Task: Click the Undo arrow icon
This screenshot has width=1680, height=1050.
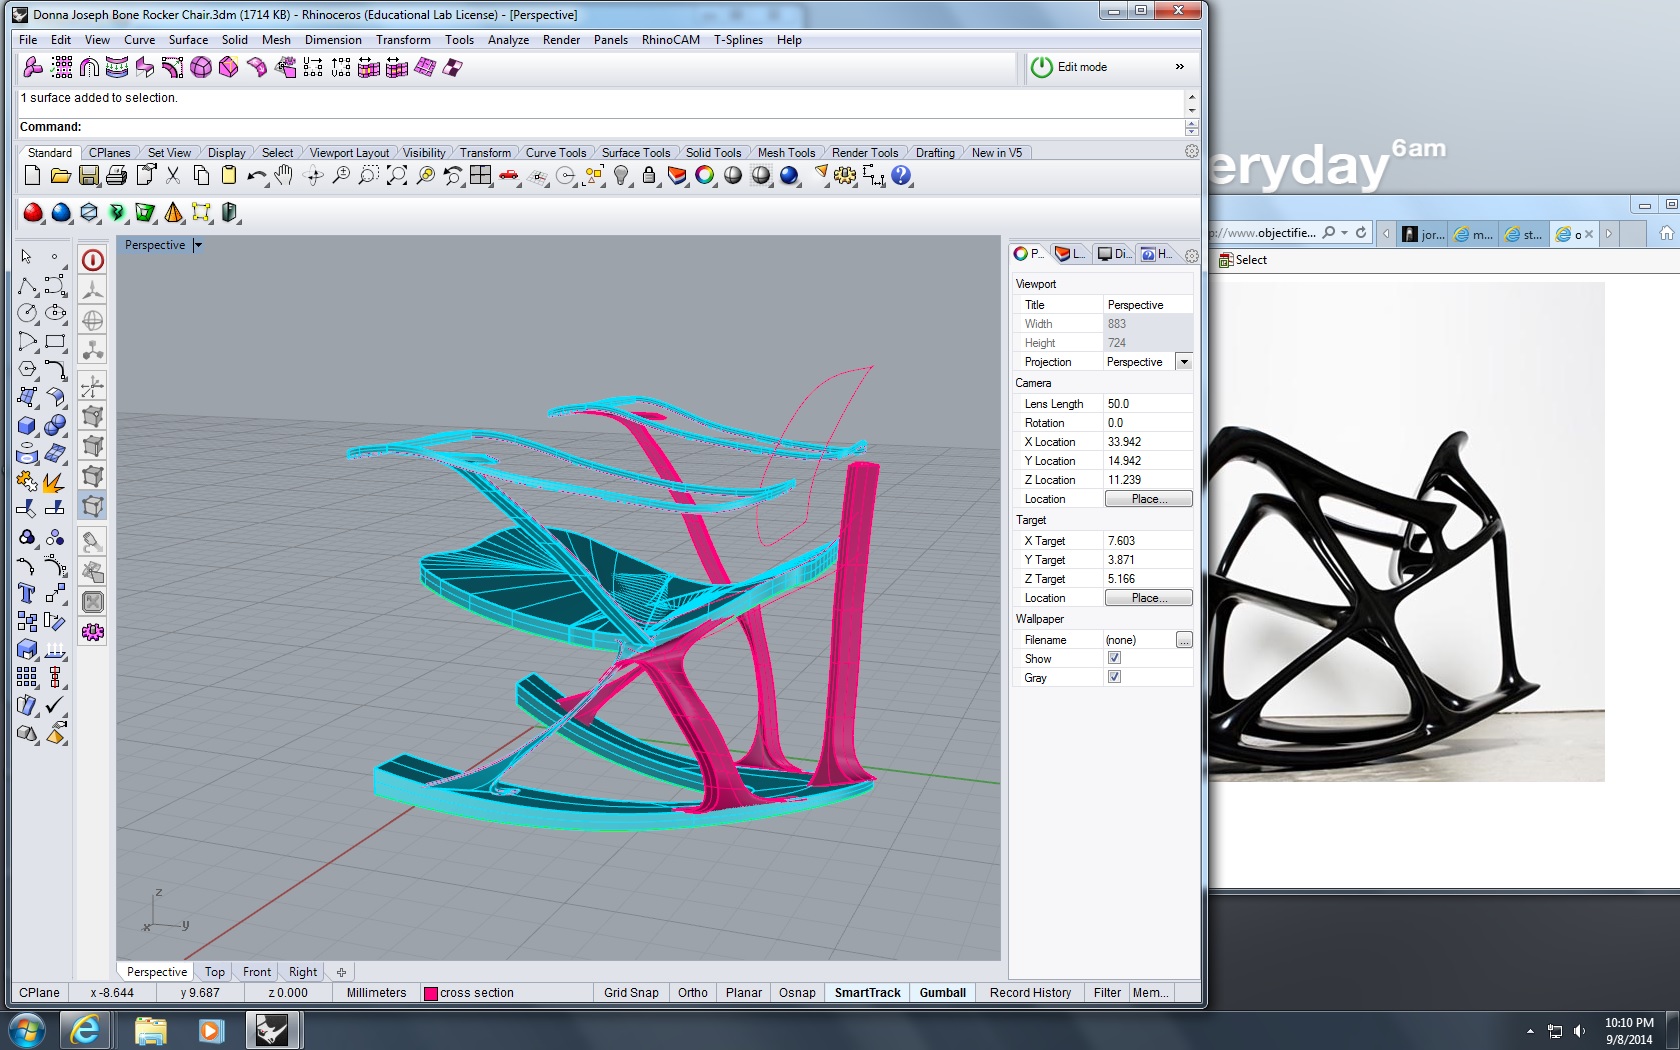Action: (256, 176)
